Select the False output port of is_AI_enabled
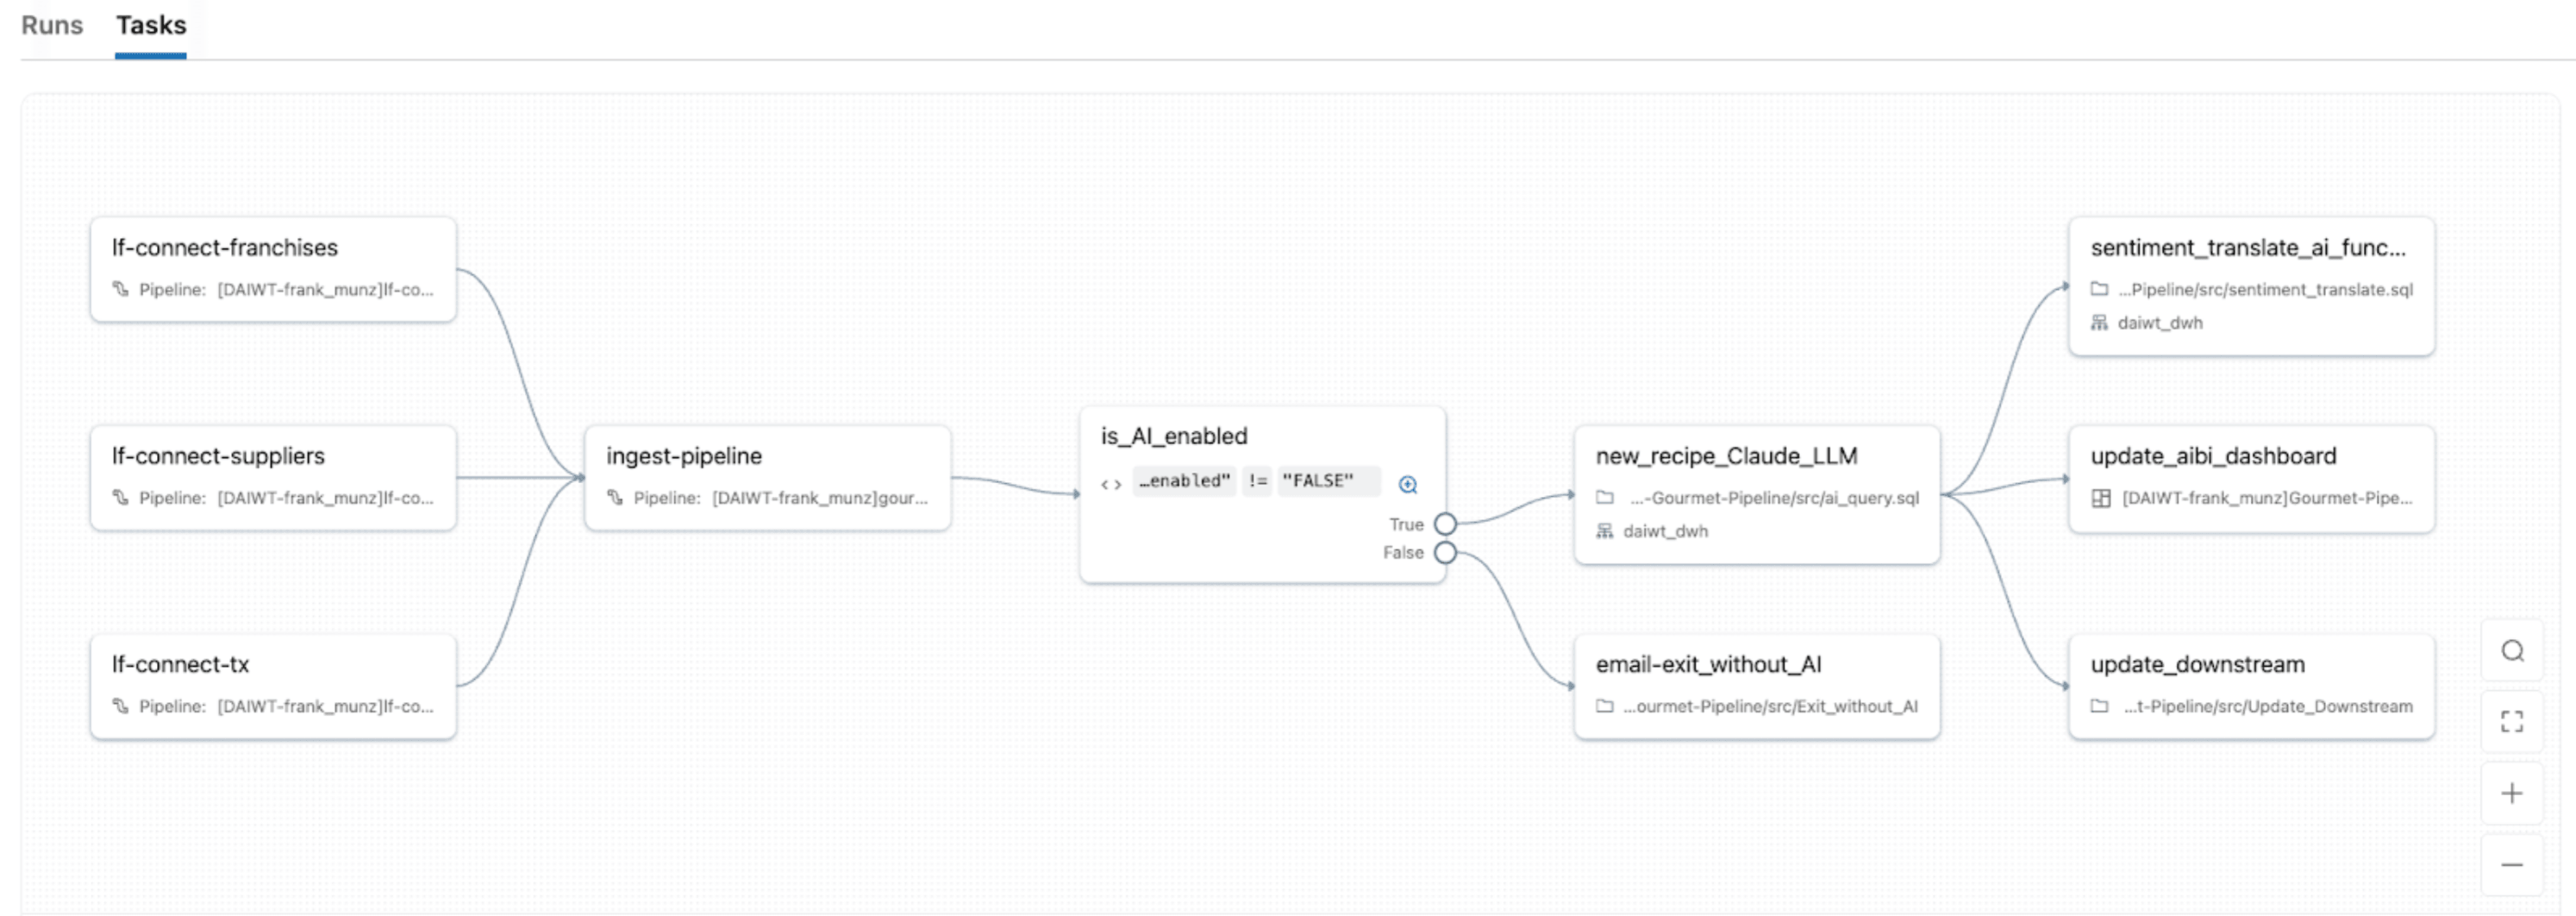The image size is (2576, 916). click(x=1444, y=551)
